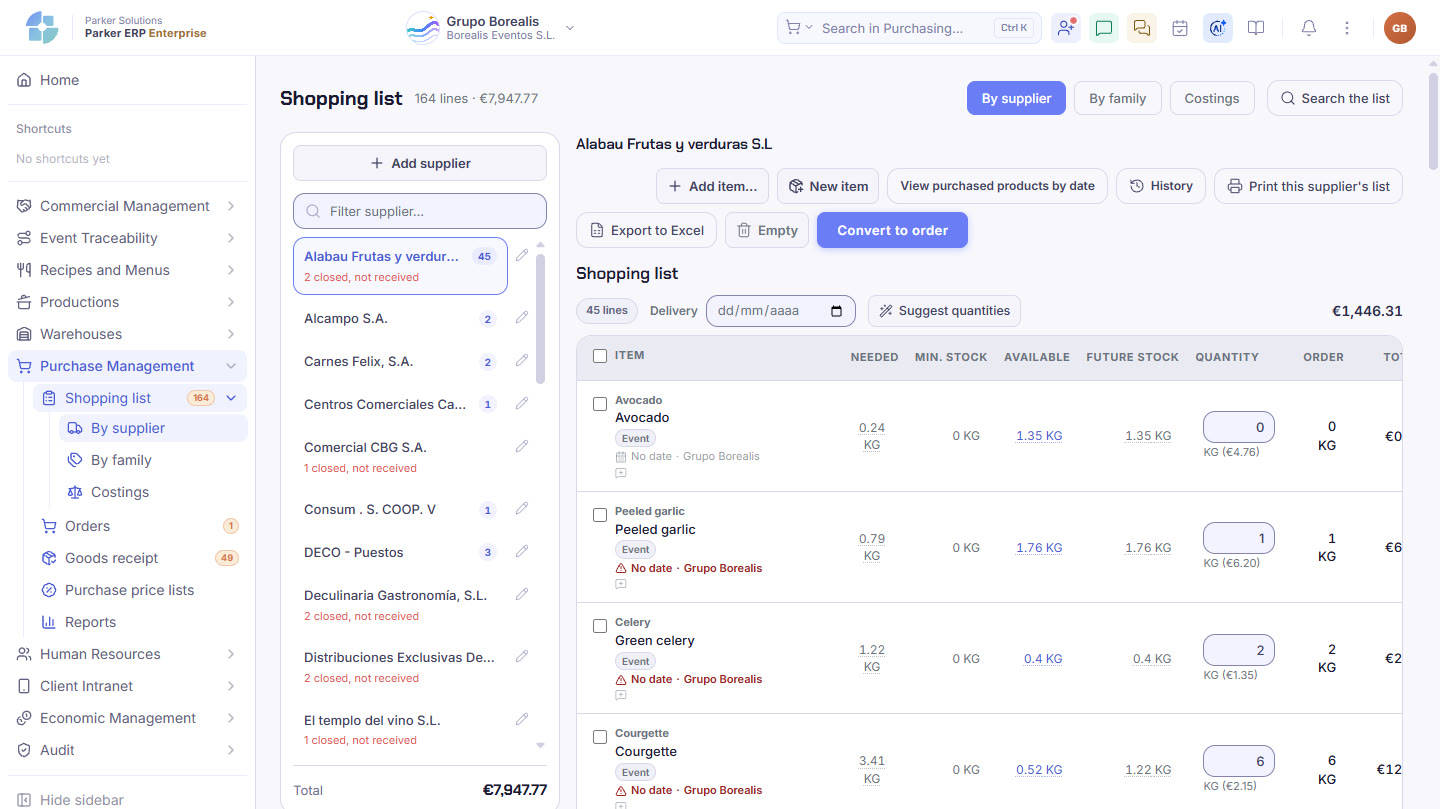The width and height of the screenshot is (1440, 809).
Task: Click the add user icon in top bar
Action: pyautogui.click(x=1066, y=28)
